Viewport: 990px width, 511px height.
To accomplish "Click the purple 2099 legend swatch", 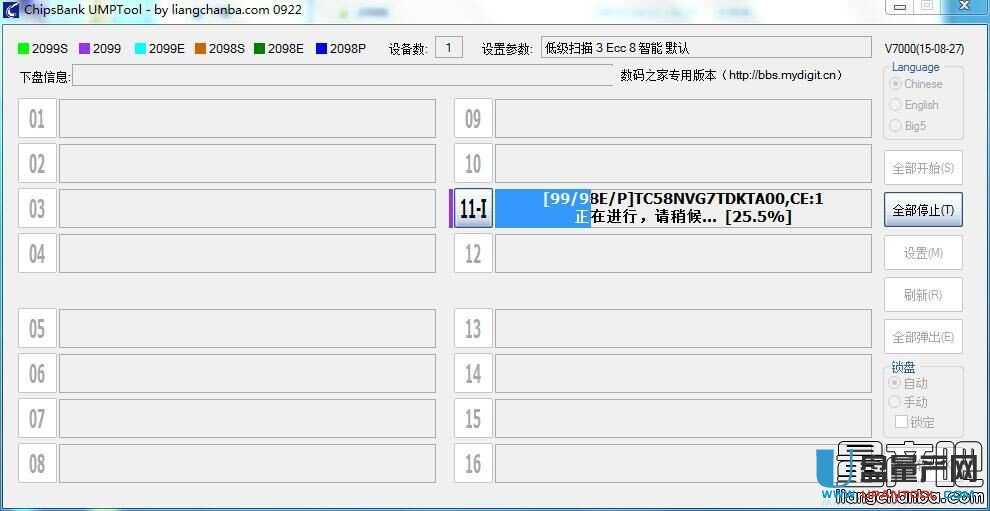I will coord(85,48).
